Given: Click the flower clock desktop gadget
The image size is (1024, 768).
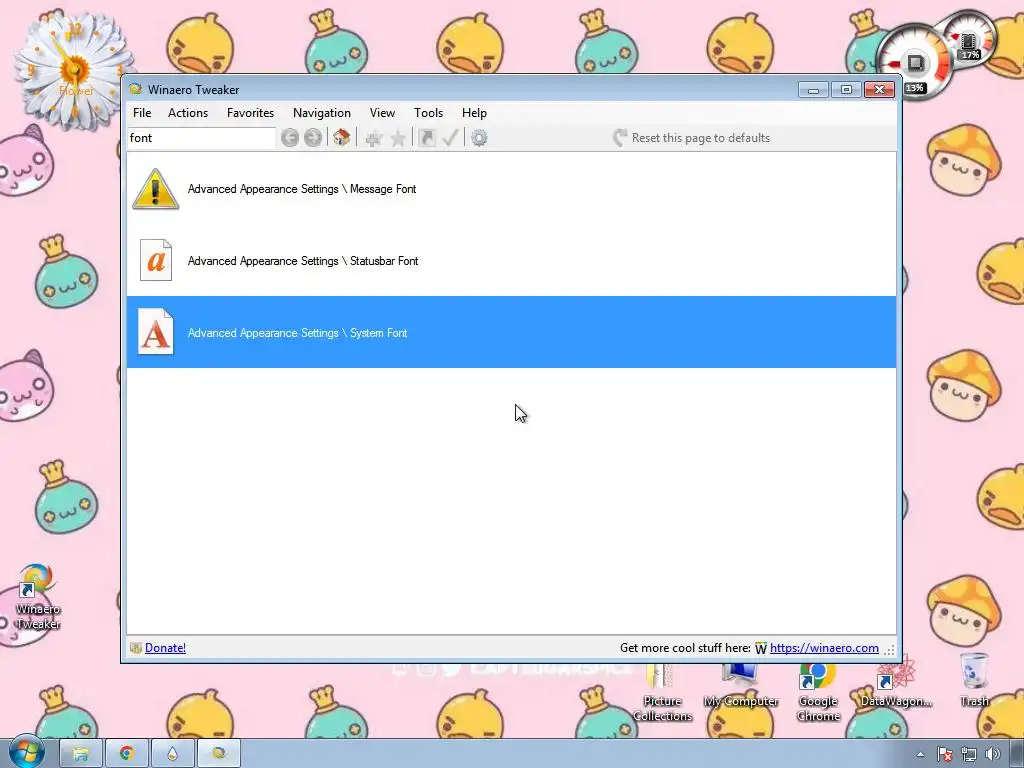Looking at the screenshot, I should click(x=72, y=71).
